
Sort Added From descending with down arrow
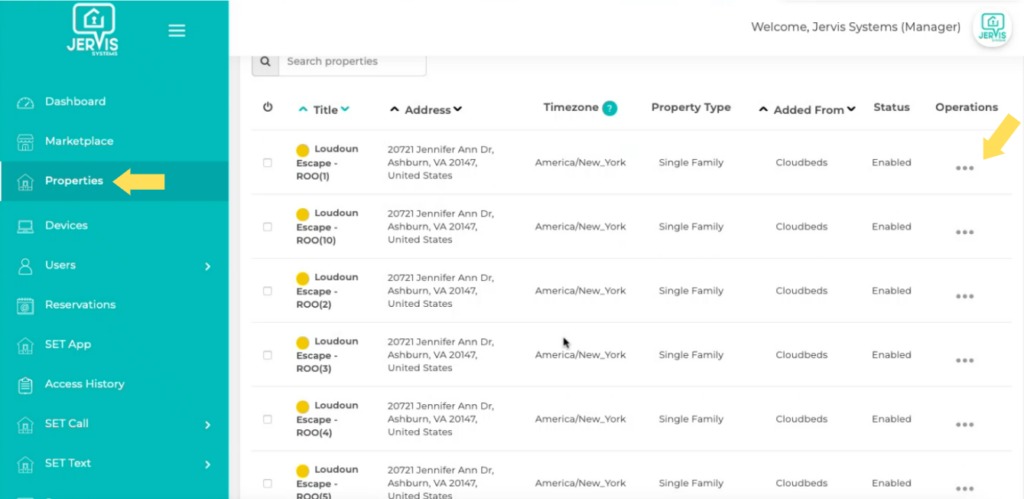click(x=852, y=109)
